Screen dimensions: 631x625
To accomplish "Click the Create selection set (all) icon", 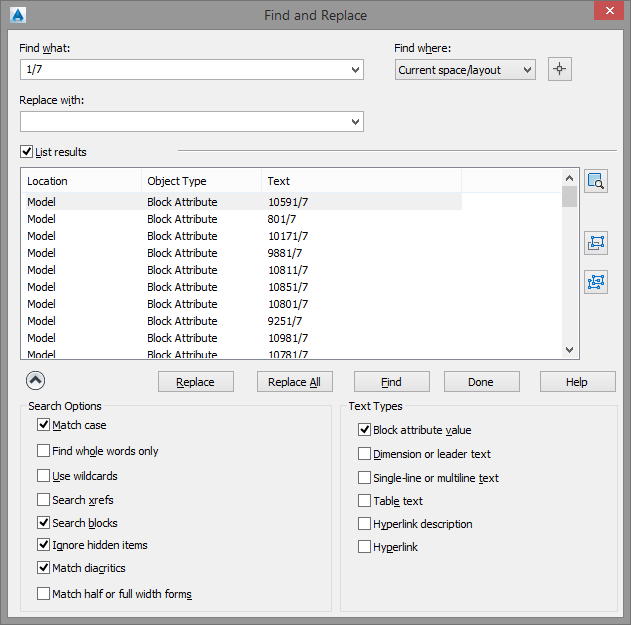I will (x=596, y=282).
